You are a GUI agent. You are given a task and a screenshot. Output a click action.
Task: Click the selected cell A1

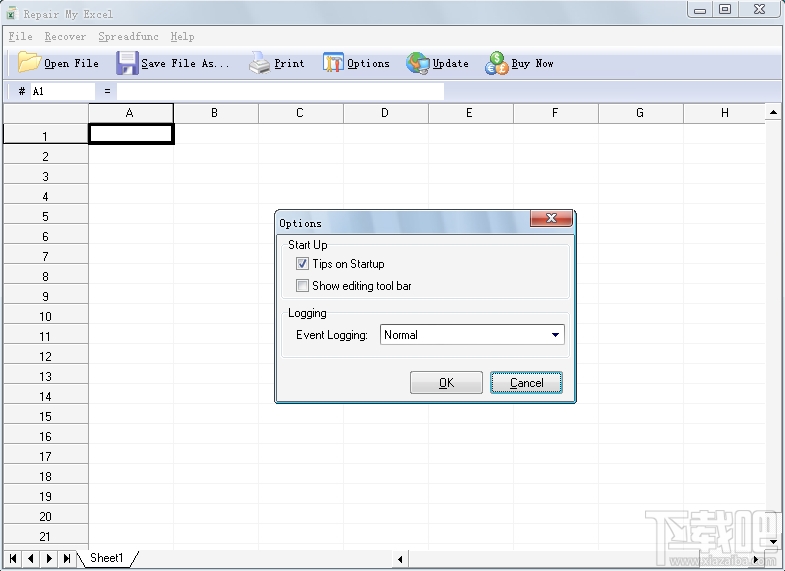(x=131, y=134)
